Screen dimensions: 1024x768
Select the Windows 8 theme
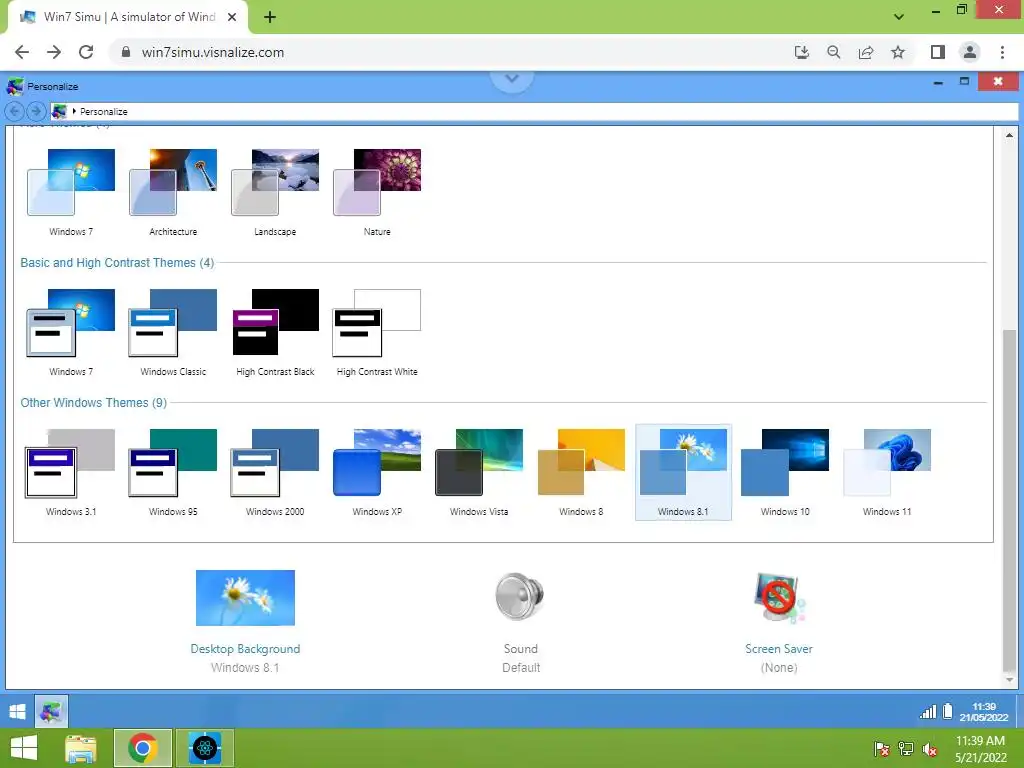[x=581, y=472]
